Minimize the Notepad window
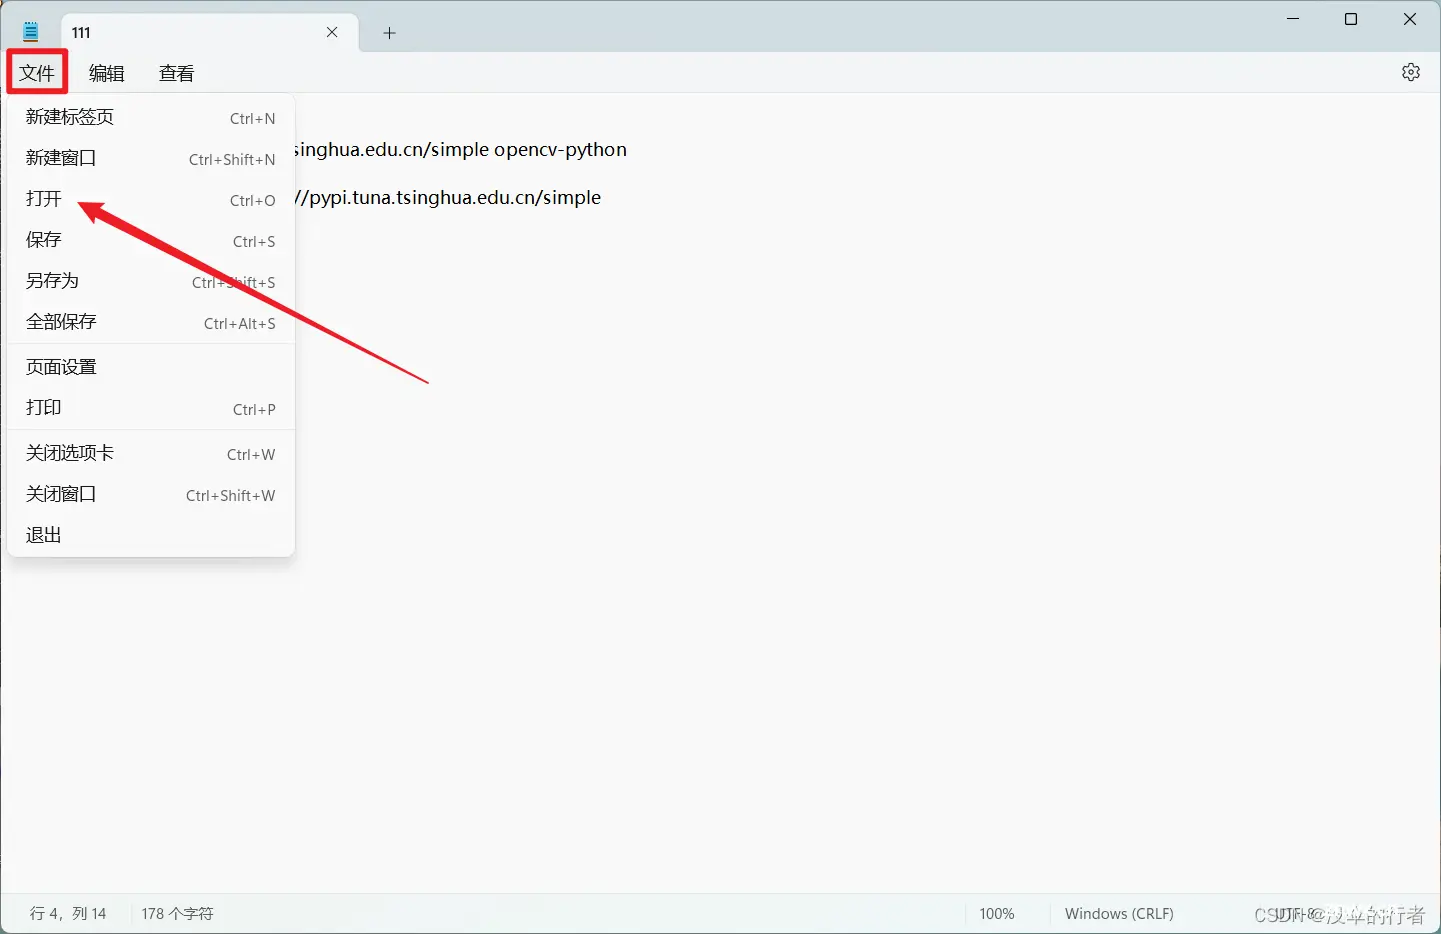The image size is (1441, 934). point(1293,19)
